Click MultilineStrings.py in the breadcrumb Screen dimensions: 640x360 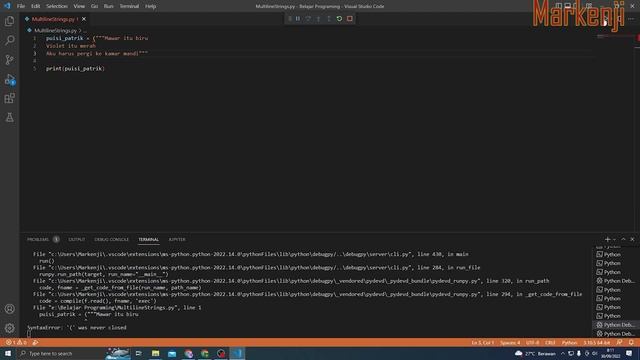click(56, 31)
